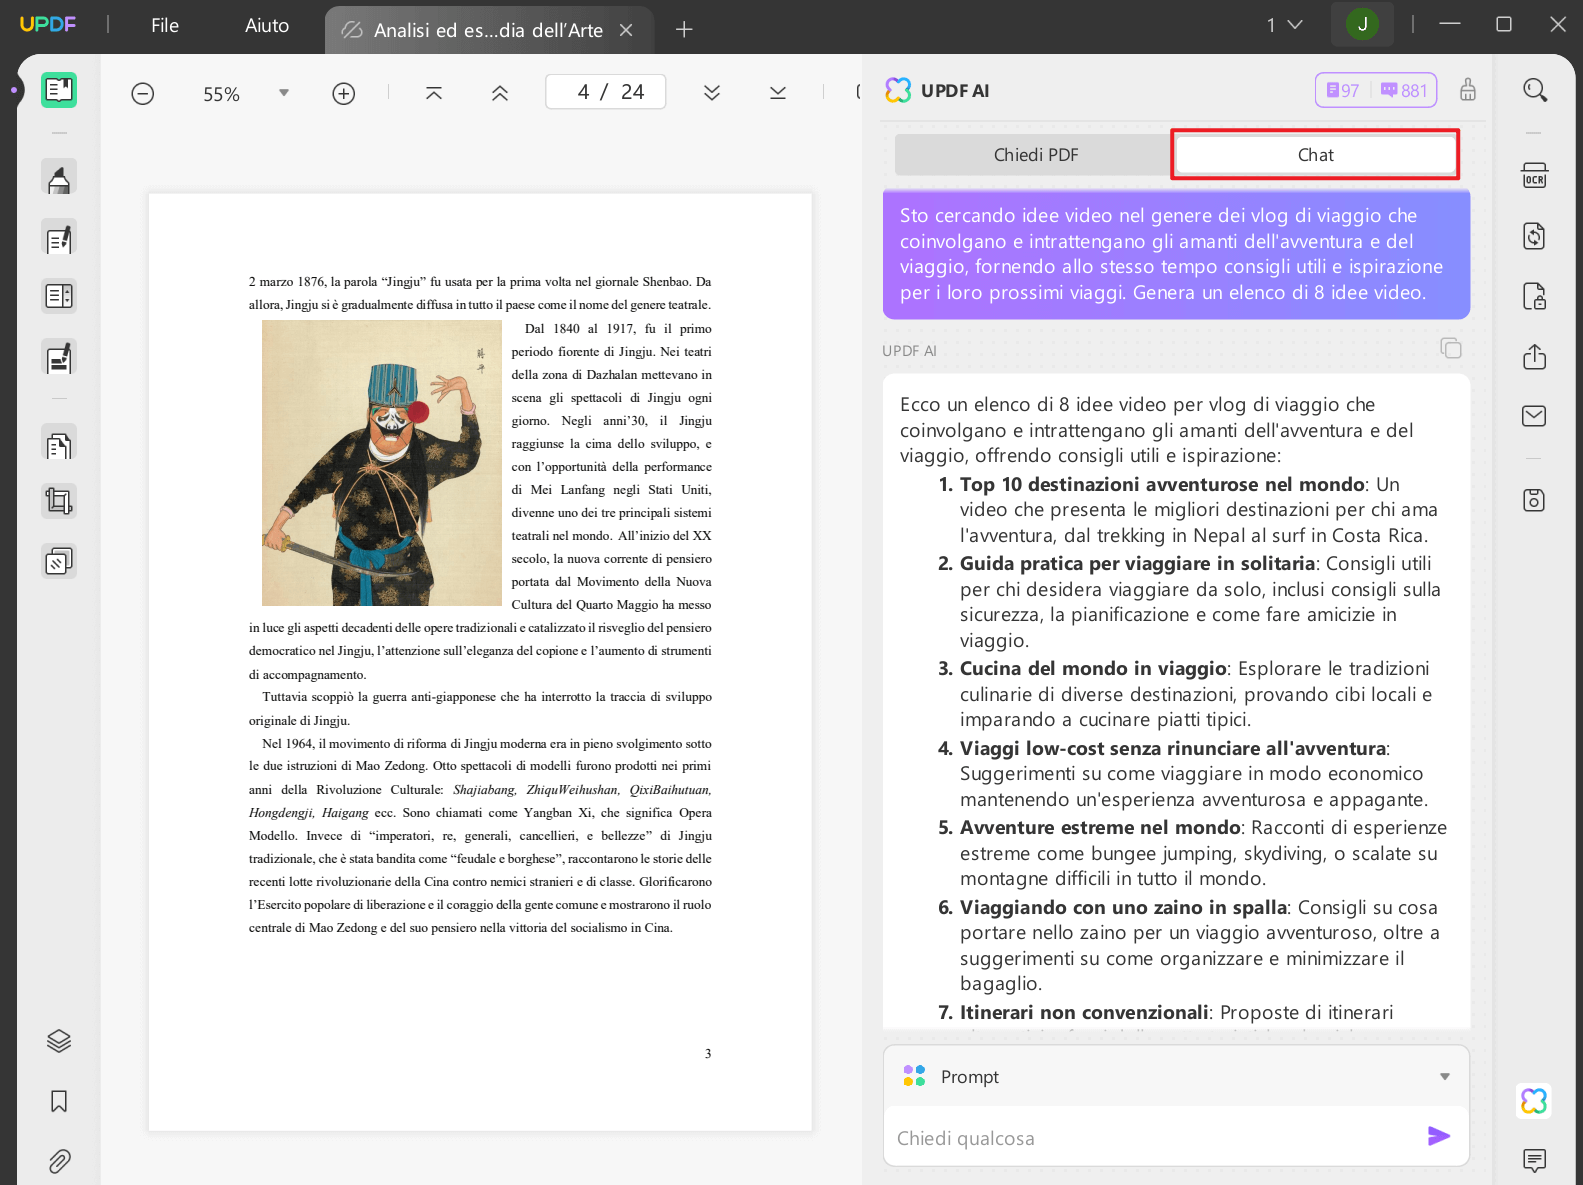Jump to the first page
1583x1185 pixels.
(x=434, y=93)
